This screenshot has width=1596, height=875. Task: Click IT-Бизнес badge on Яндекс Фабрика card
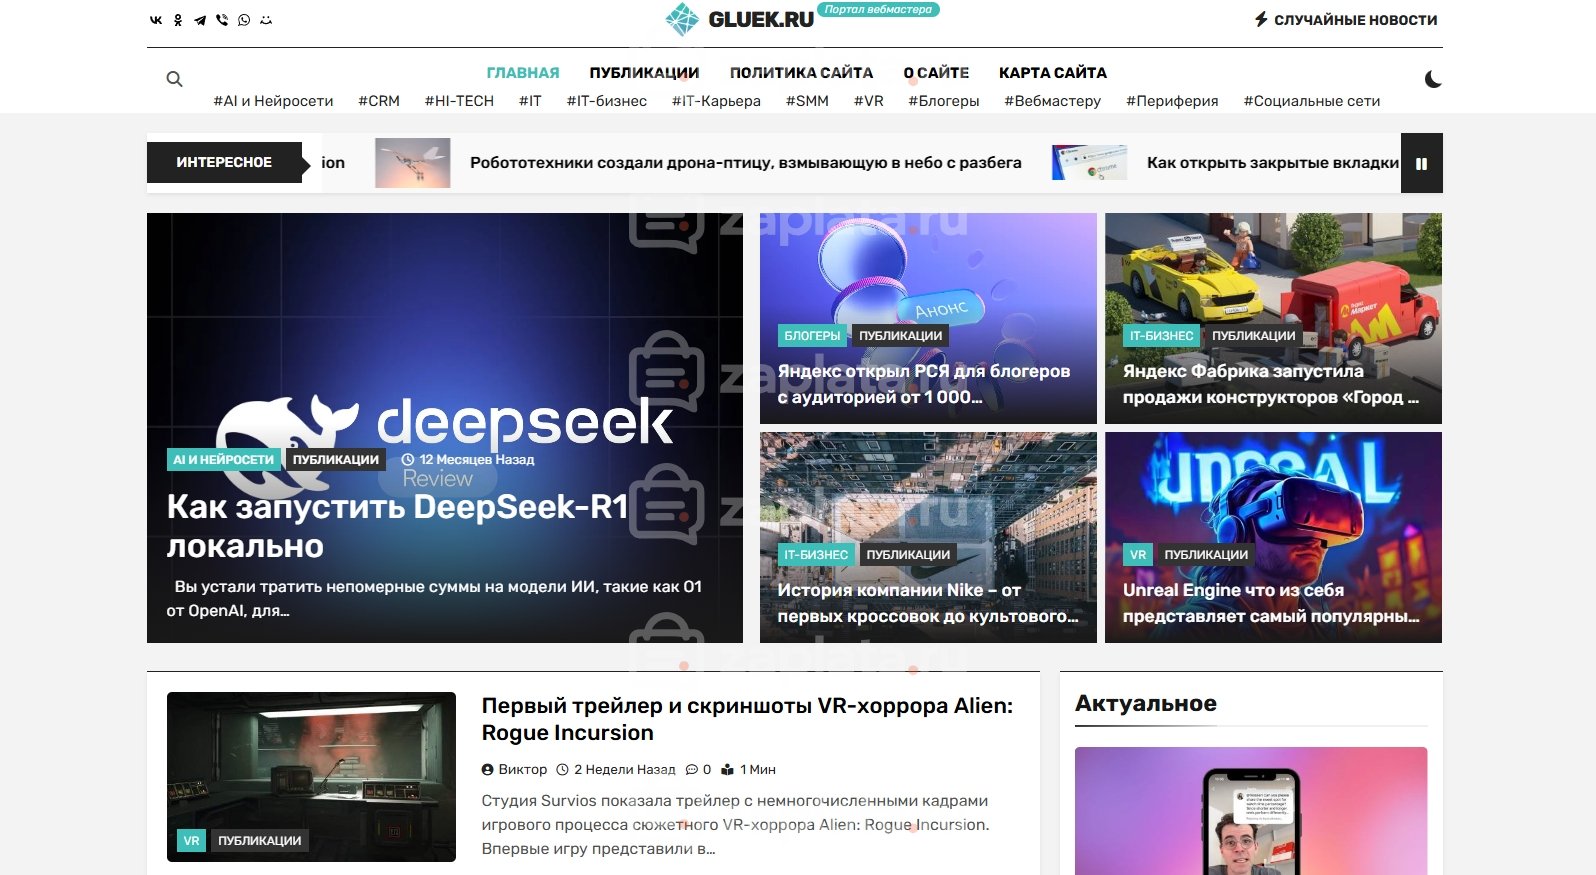tap(1161, 336)
